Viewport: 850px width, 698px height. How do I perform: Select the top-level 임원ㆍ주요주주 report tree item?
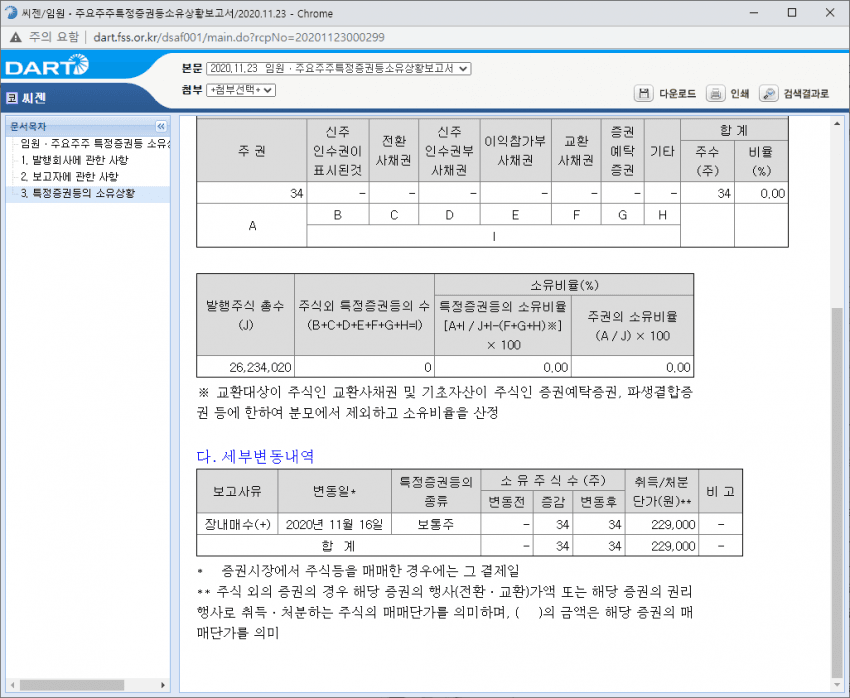tap(94, 144)
